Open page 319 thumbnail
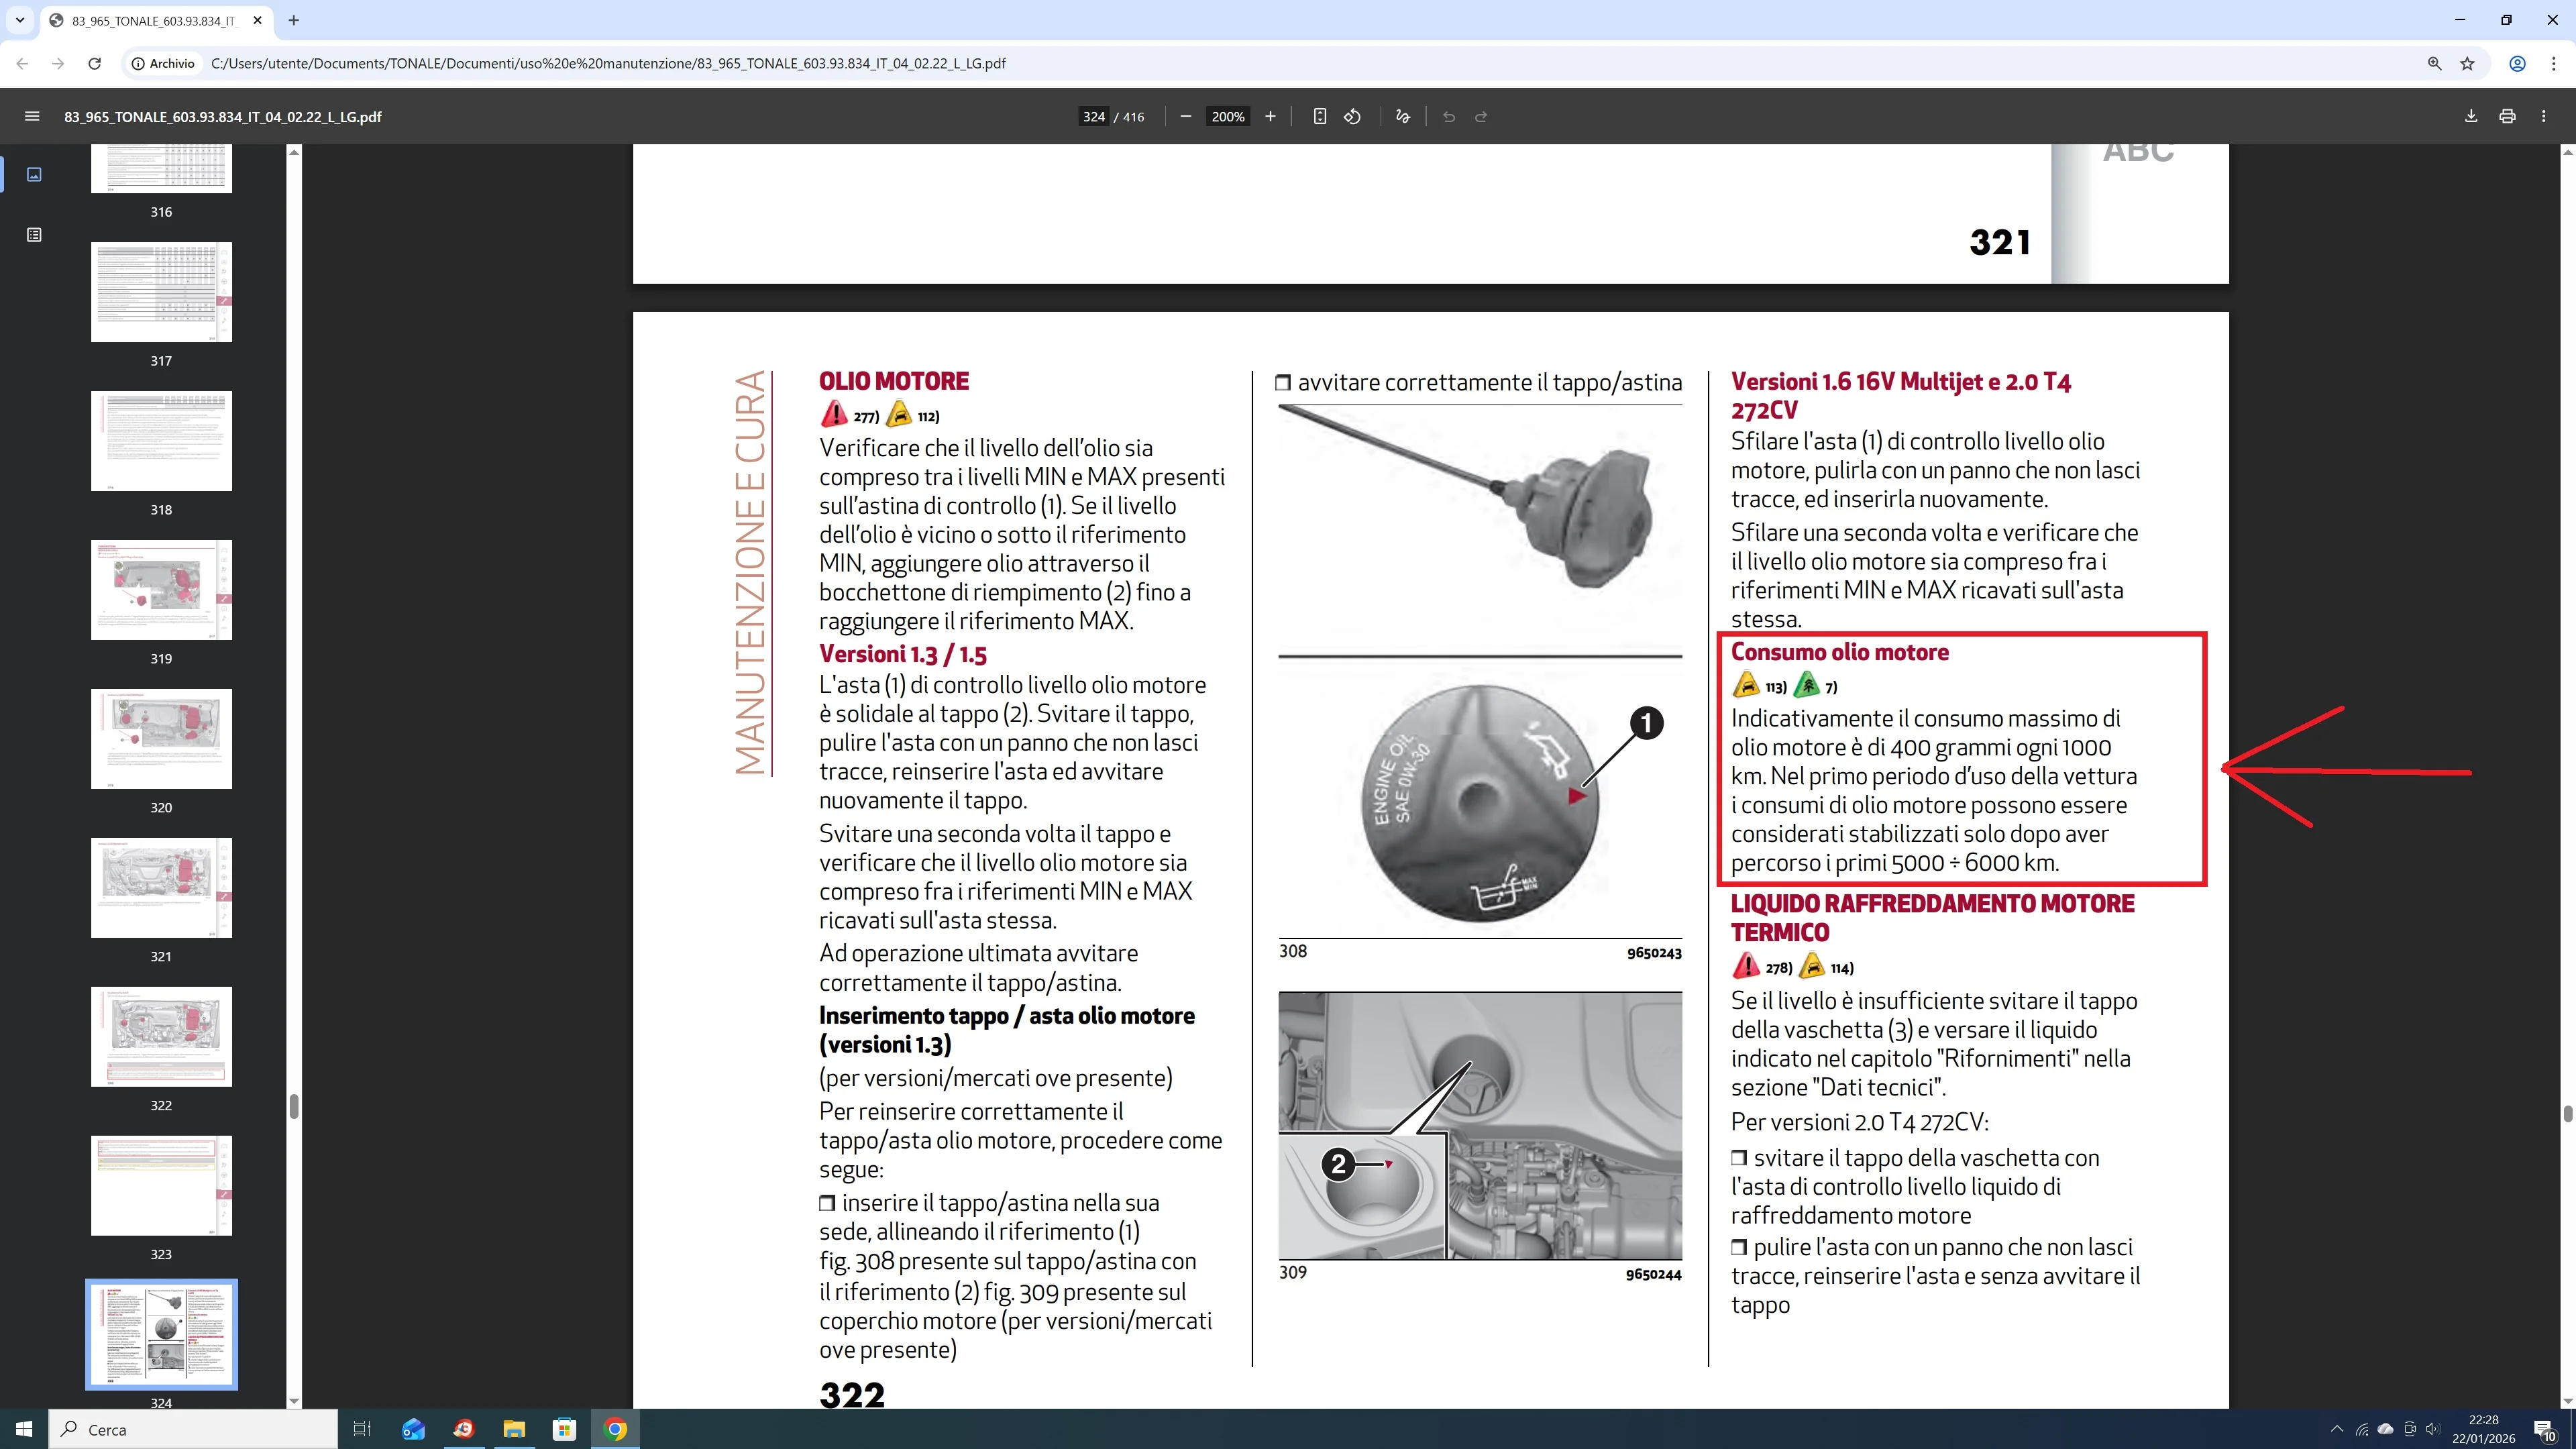 pyautogui.click(x=161, y=590)
